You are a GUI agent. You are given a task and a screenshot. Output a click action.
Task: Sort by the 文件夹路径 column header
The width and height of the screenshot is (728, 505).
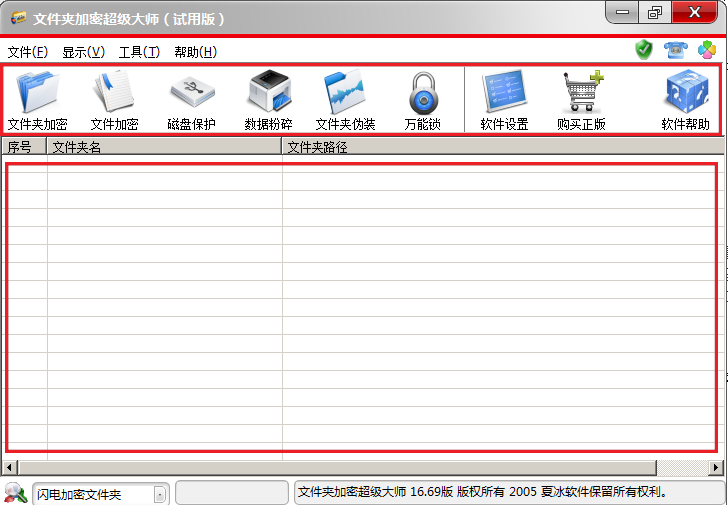pyautogui.click(x=503, y=147)
